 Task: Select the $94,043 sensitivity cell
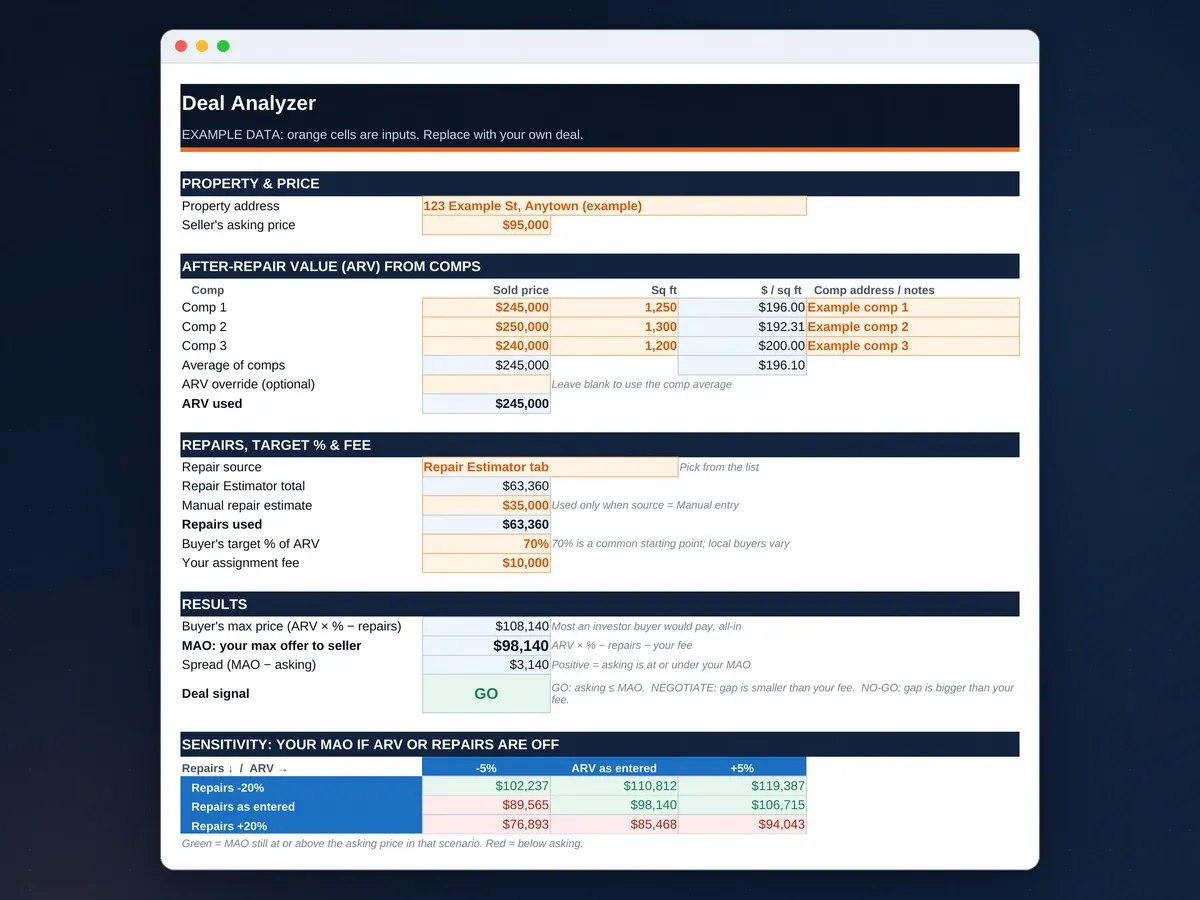pos(742,825)
